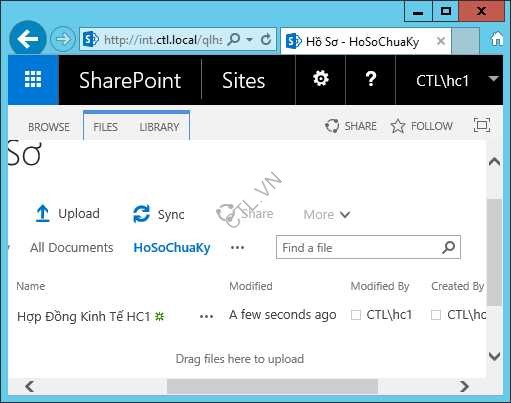The width and height of the screenshot is (511, 403).
Task: Select the Hồ Sơ - HoSoChuaKy browser tab
Action: (x=366, y=41)
